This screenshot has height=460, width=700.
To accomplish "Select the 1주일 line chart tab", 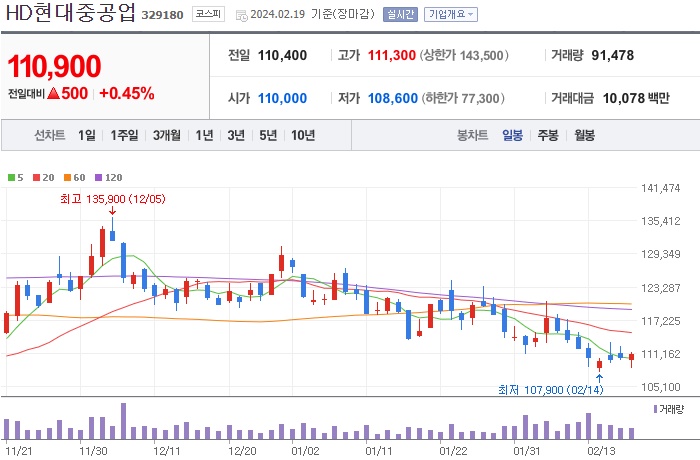I will (x=124, y=135).
